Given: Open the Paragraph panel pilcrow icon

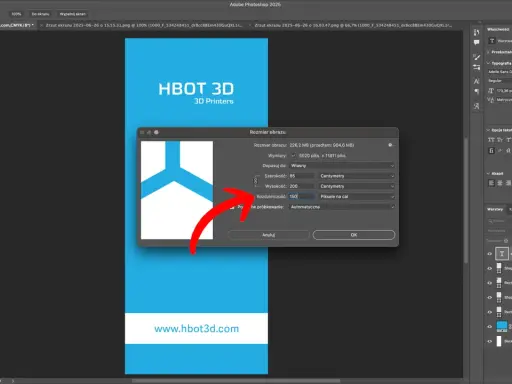Looking at the screenshot, I should [x=476, y=92].
